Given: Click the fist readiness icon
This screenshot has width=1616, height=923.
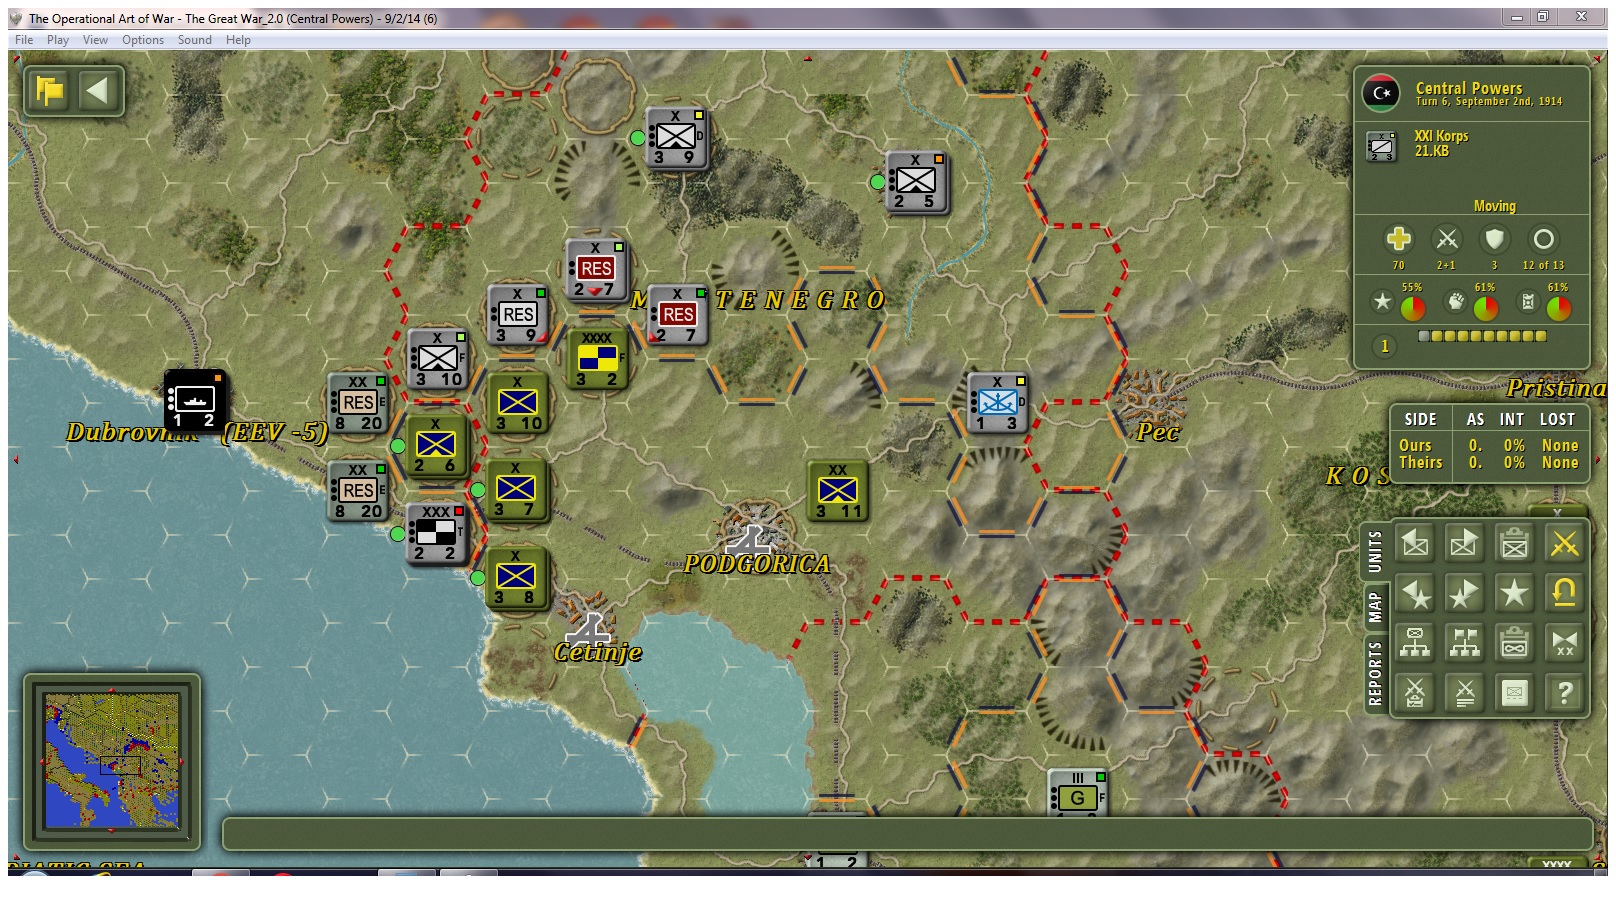Looking at the screenshot, I should click(1456, 301).
